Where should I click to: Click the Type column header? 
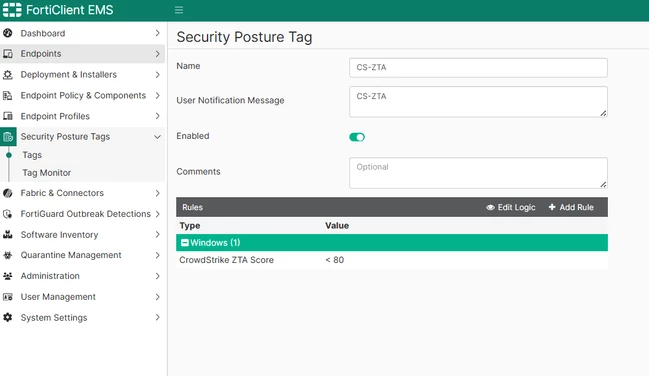pyautogui.click(x=190, y=226)
